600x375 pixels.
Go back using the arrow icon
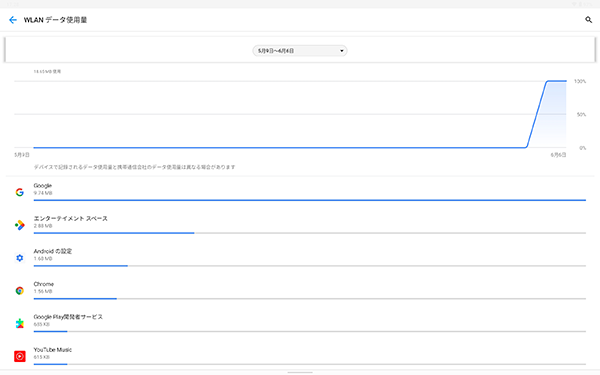13,20
